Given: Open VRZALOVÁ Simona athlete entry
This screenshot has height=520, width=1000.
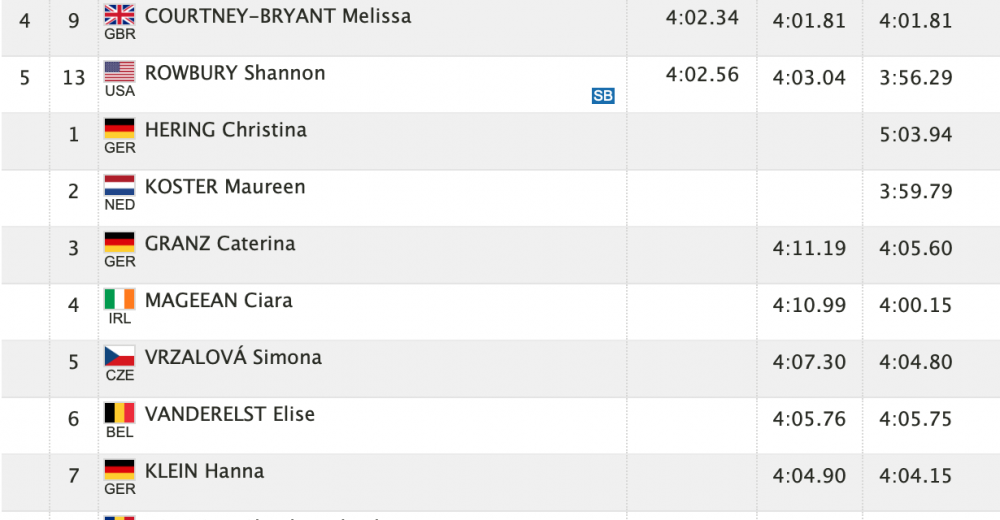Looking at the screenshot, I should pos(233,356).
